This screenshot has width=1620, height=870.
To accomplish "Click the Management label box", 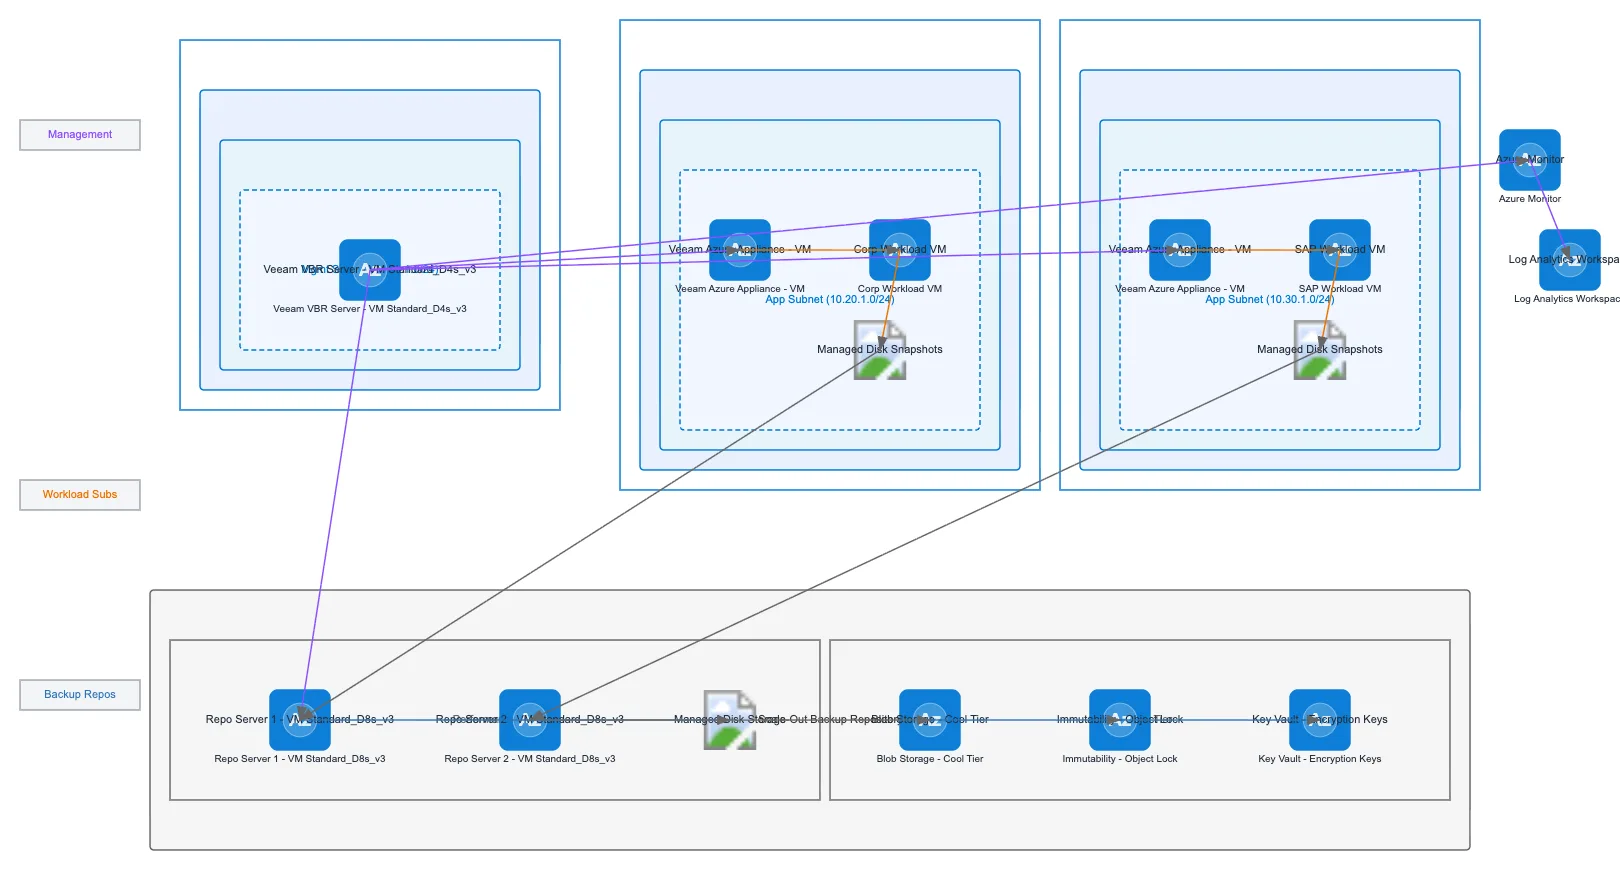I will [80, 135].
